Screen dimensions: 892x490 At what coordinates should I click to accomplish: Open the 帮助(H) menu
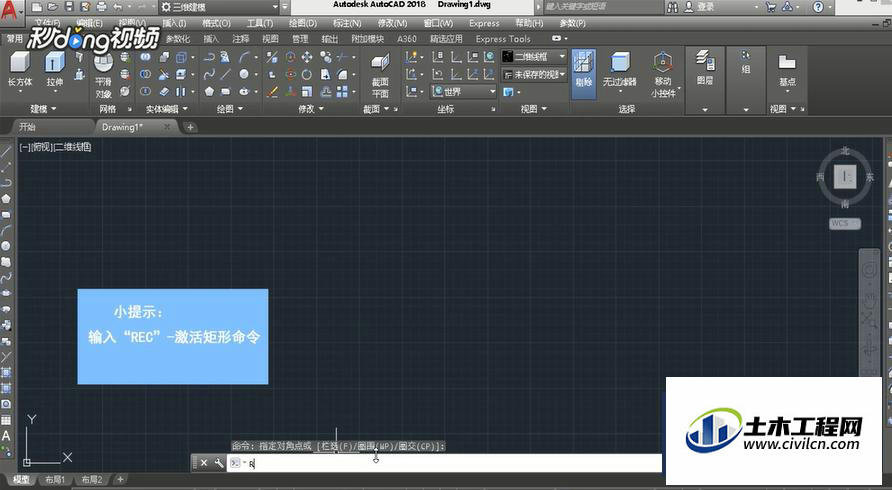(x=529, y=23)
